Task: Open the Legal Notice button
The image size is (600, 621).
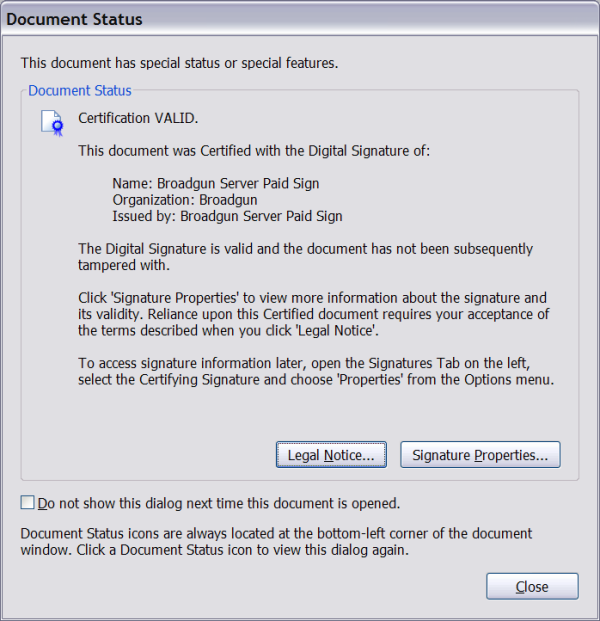Action: (331, 455)
